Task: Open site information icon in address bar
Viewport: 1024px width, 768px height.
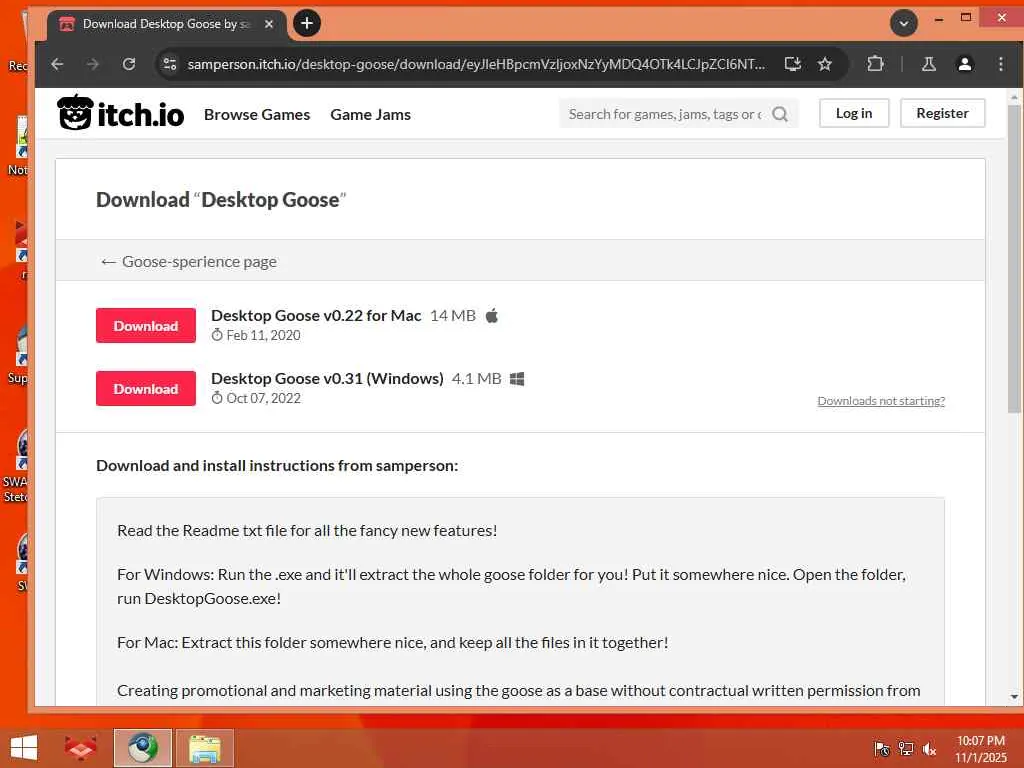Action: coord(170,64)
